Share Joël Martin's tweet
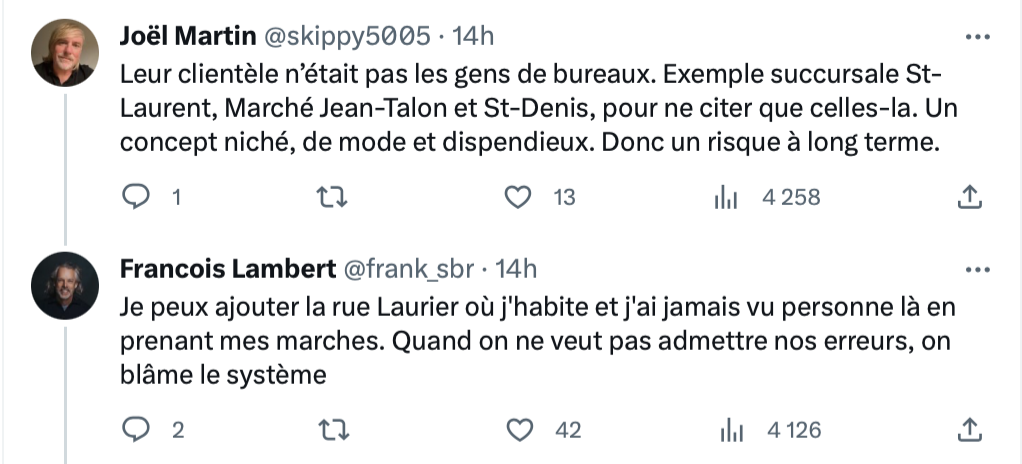1022x464 pixels. pyautogui.click(x=969, y=197)
